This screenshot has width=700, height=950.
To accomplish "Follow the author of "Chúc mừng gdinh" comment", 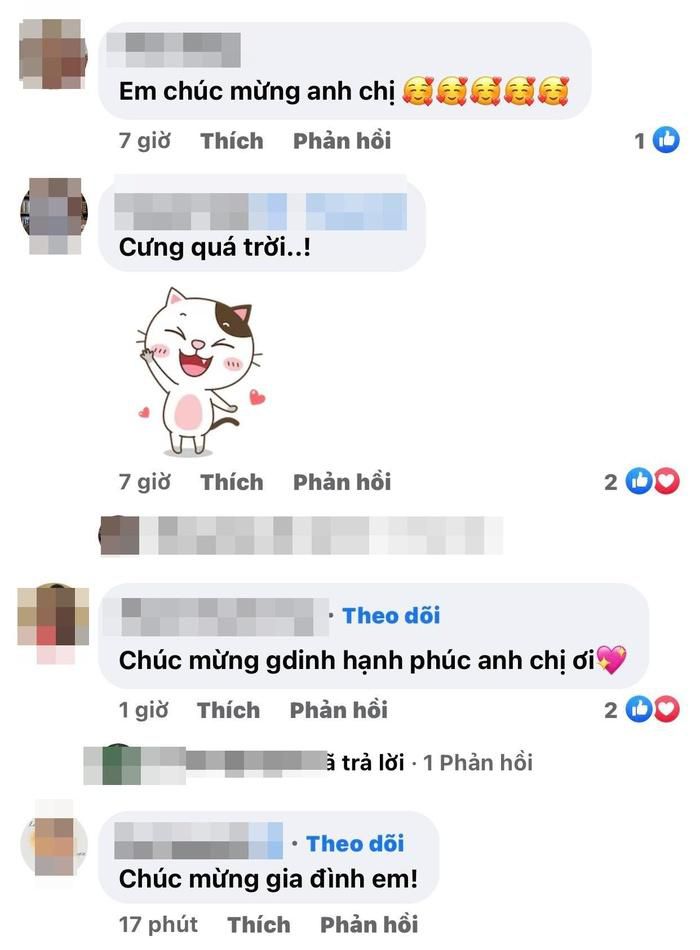I will (x=392, y=616).
